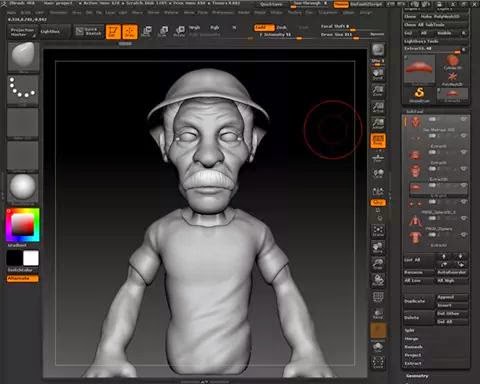Click the Zoom canvas icon on the right shelf
This screenshot has width=480, height=384.
[378, 90]
